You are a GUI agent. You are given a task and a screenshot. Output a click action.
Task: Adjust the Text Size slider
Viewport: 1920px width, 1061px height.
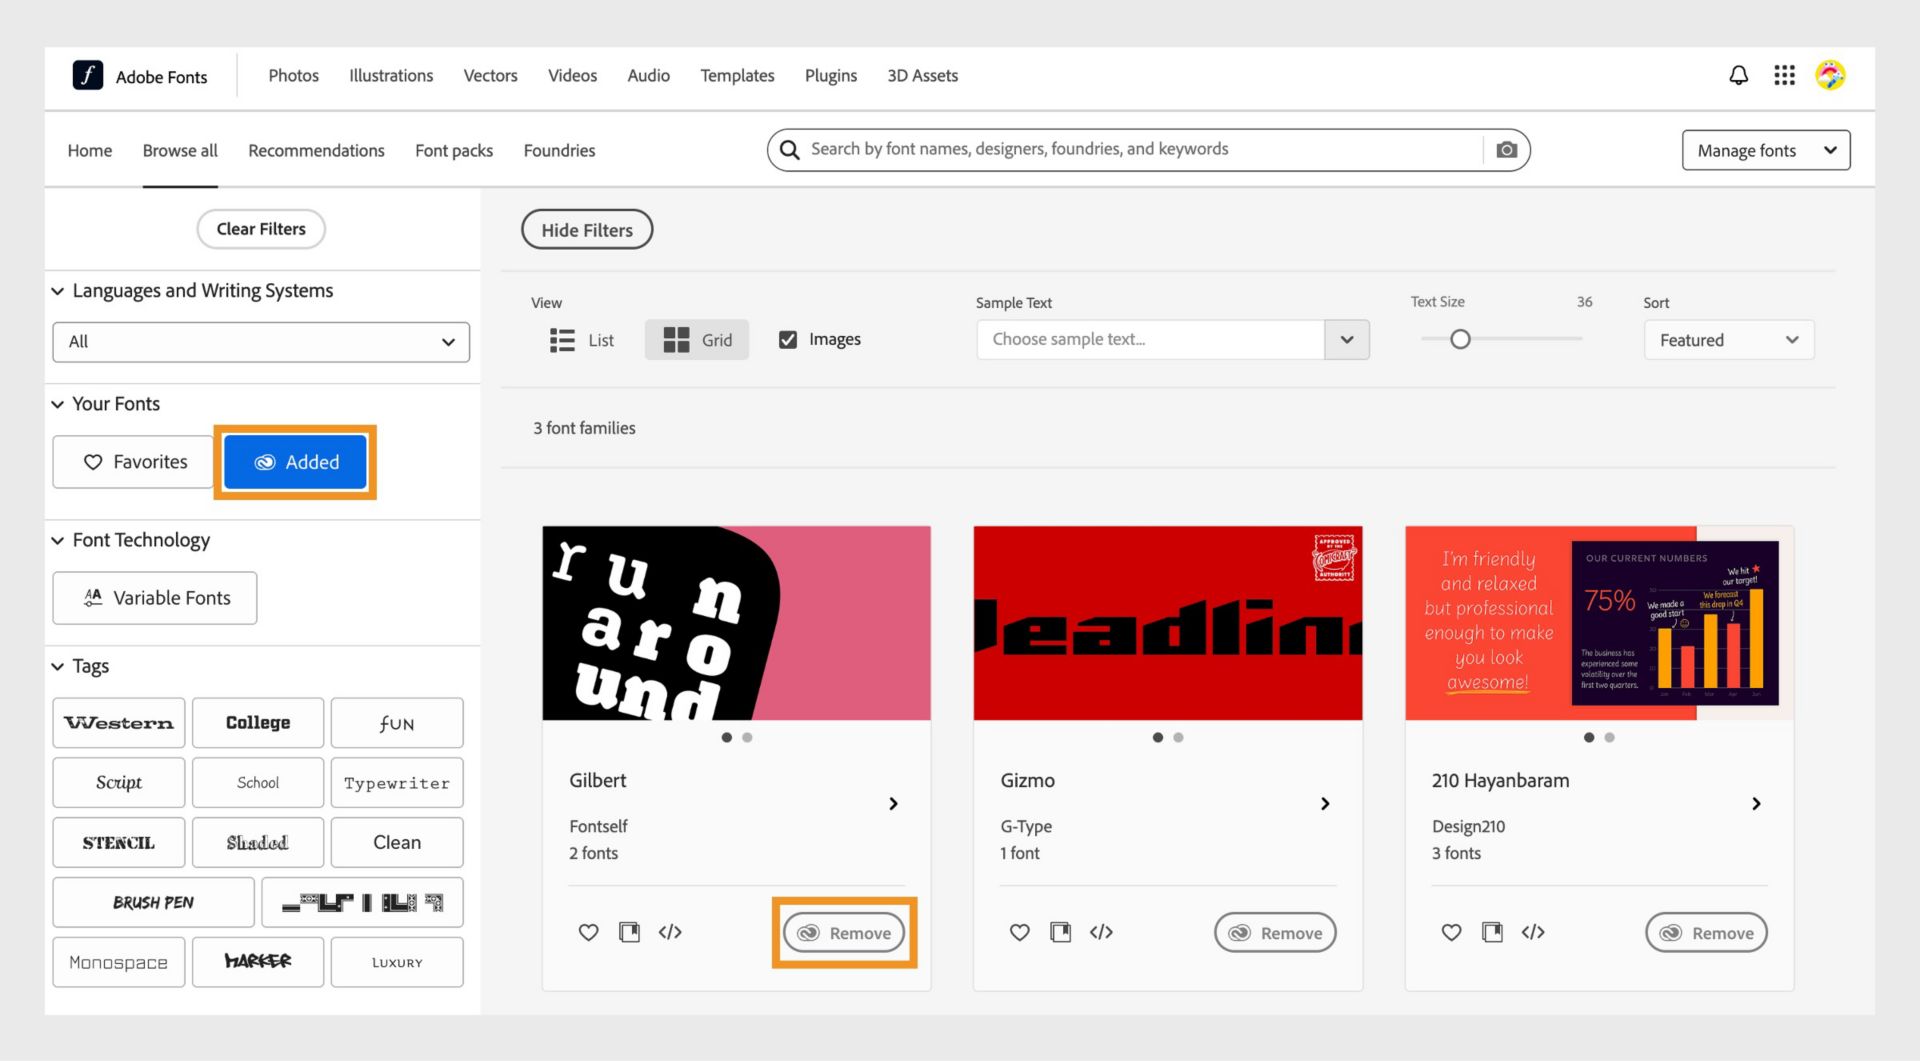[1460, 339]
